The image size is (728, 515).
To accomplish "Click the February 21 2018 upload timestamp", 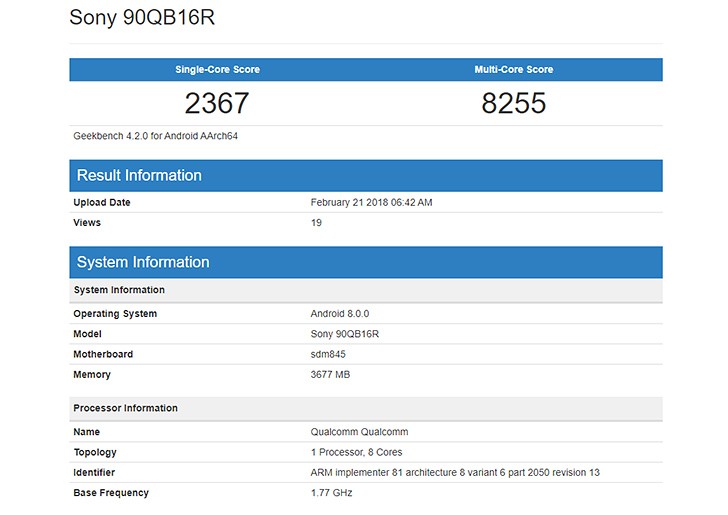I will (371, 202).
